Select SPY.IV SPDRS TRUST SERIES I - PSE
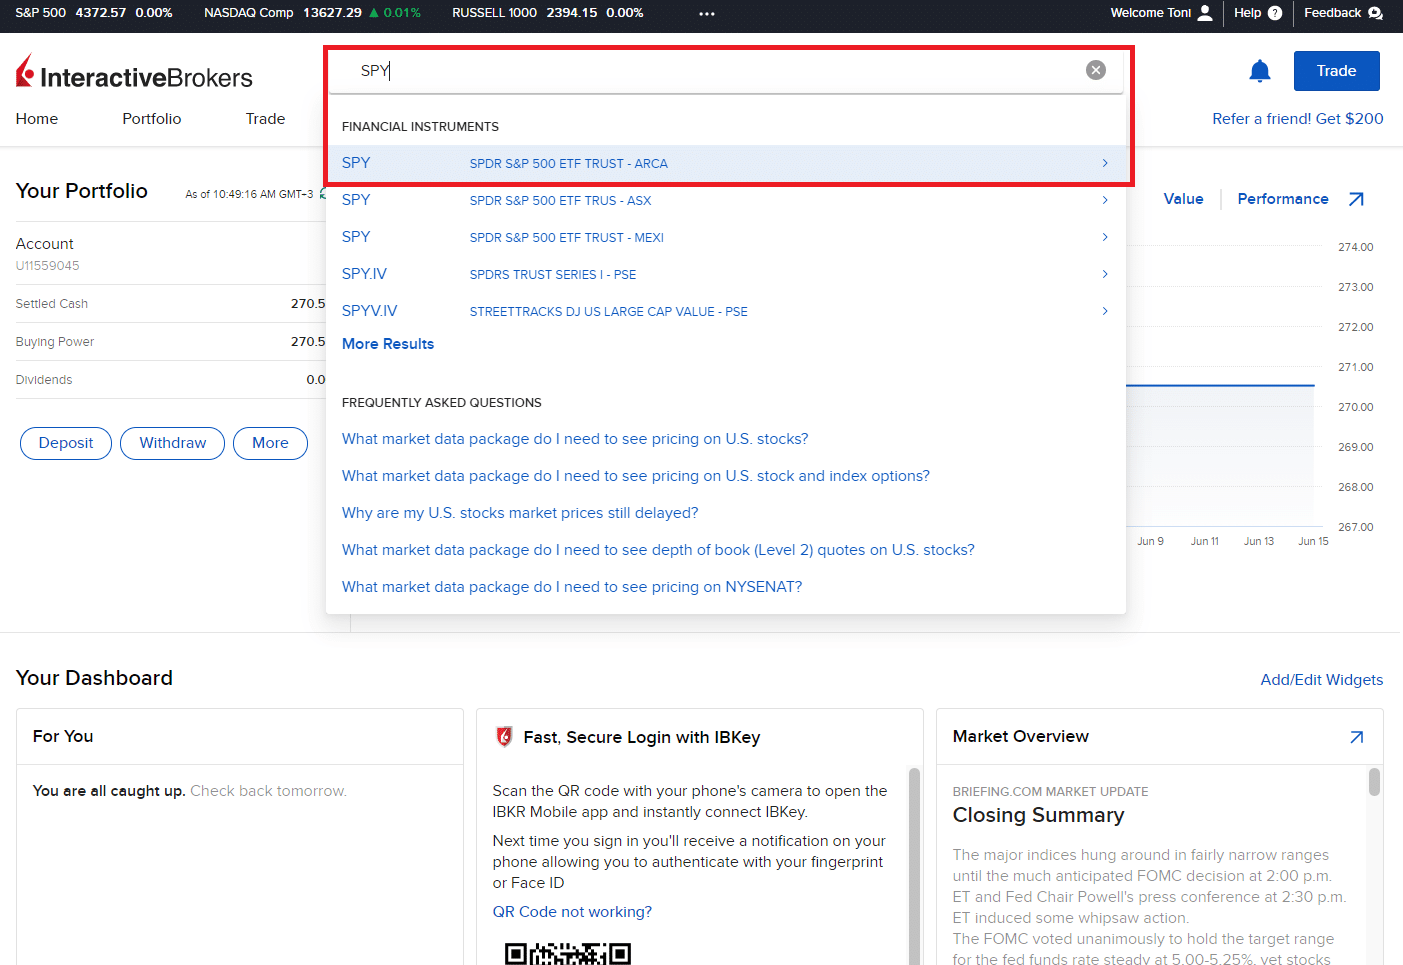 click(x=726, y=274)
